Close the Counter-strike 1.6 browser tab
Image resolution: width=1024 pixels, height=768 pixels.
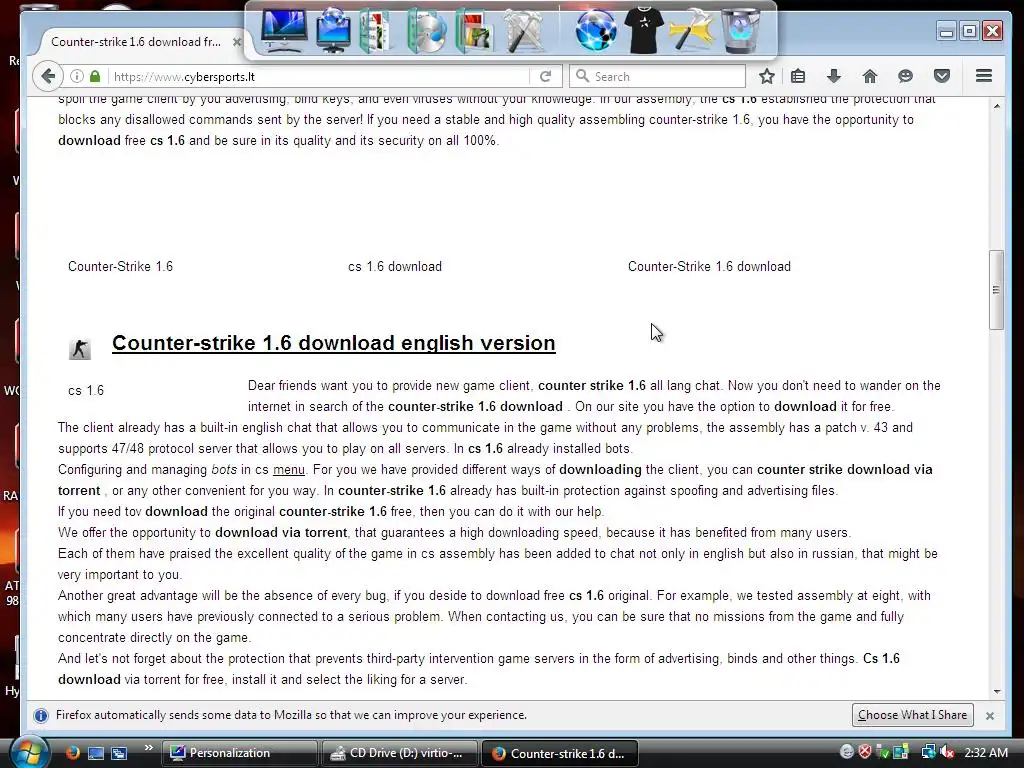pyautogui.click(x=237, y=42)
